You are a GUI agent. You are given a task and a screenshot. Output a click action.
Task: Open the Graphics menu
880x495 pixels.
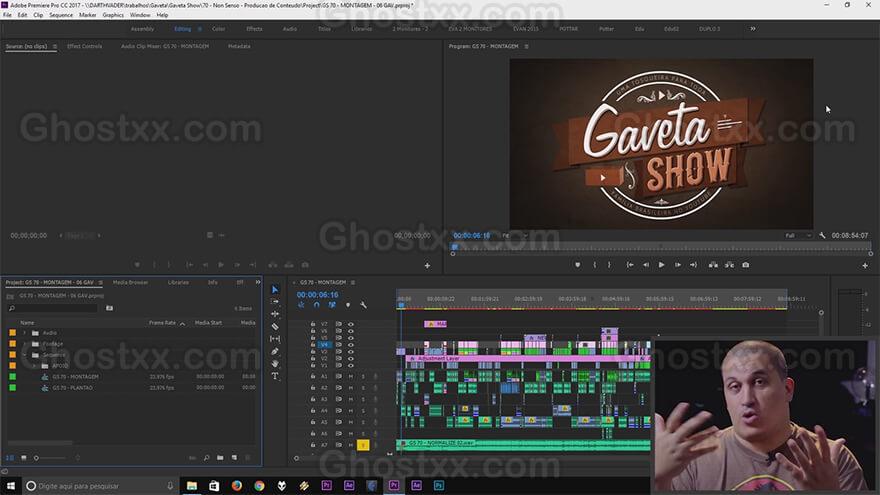point(113,15)
